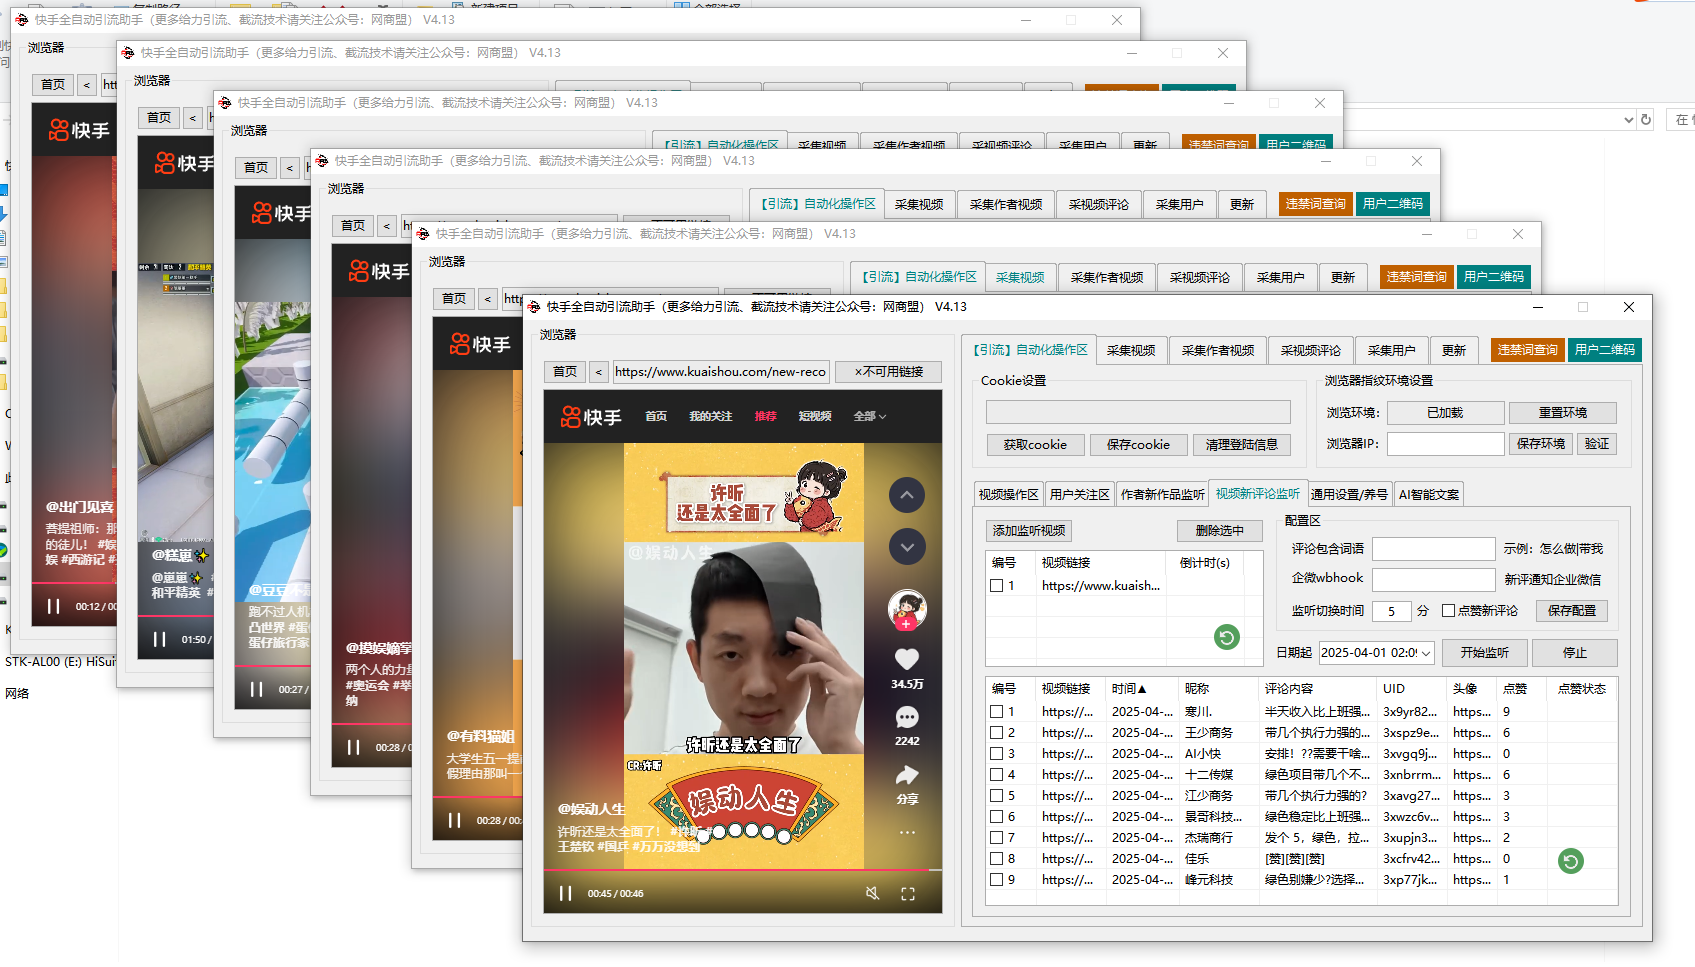This screenshot has width=1695, height=967.
Task: Click the Cookie text input field
Action: (x=1138, y=412)
